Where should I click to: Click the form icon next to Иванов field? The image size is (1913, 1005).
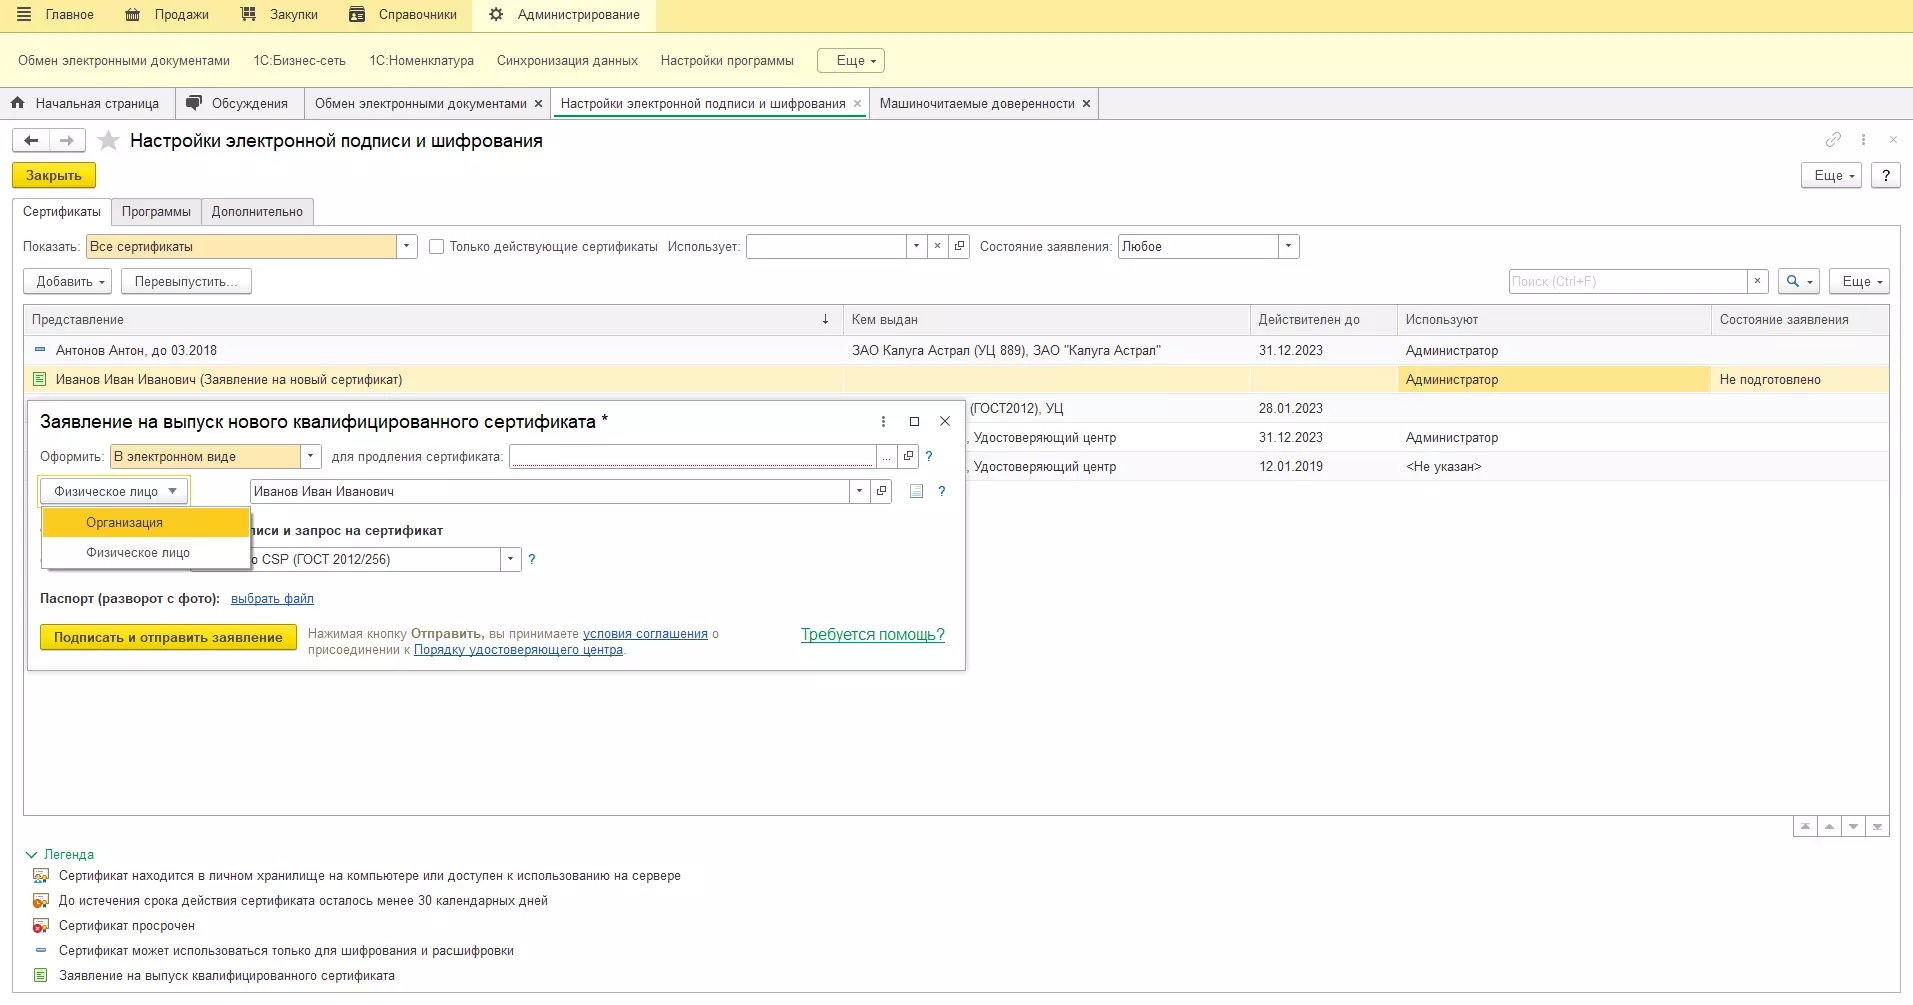(x=916, y=492)
